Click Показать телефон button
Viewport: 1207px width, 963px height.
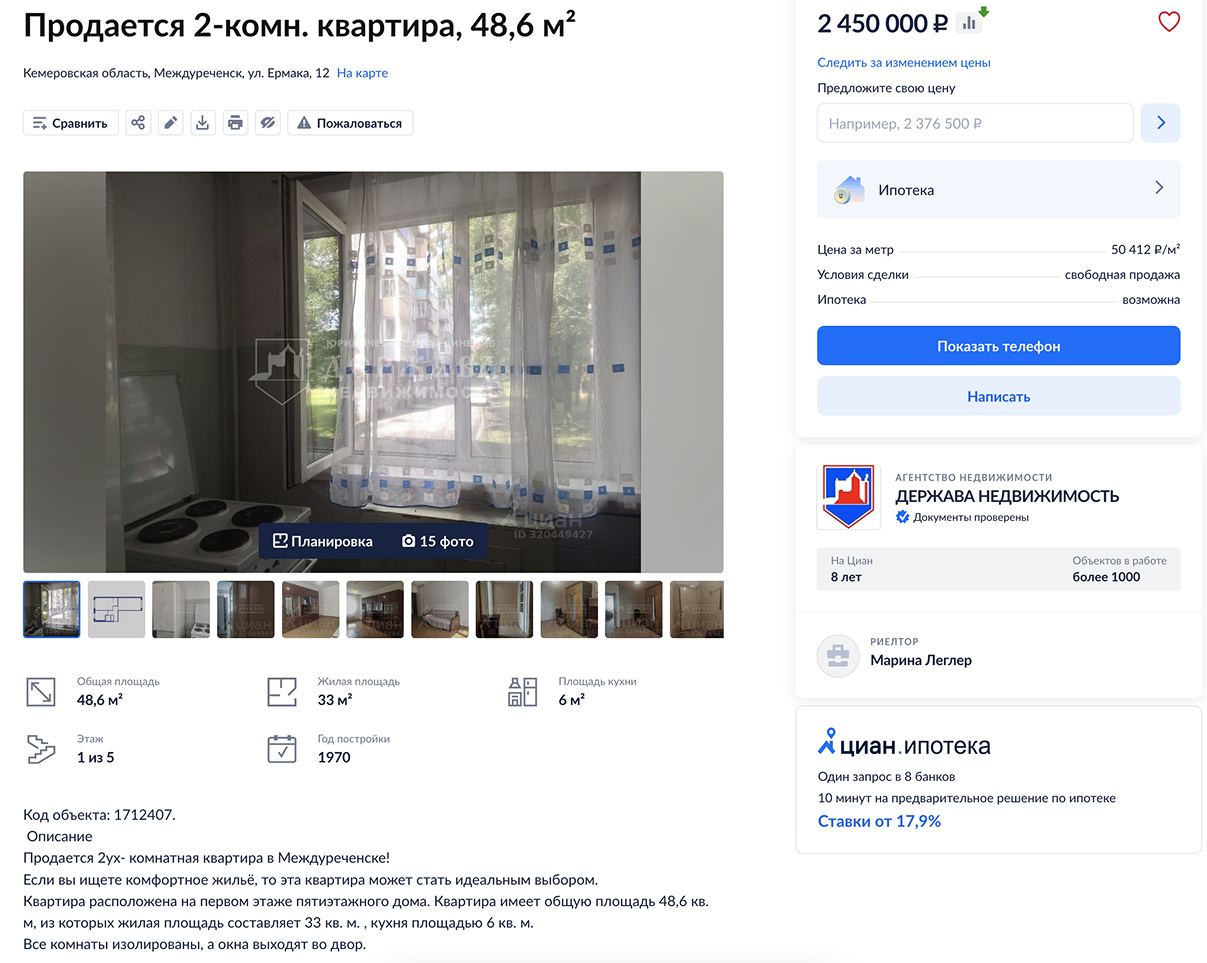point(999,346)
